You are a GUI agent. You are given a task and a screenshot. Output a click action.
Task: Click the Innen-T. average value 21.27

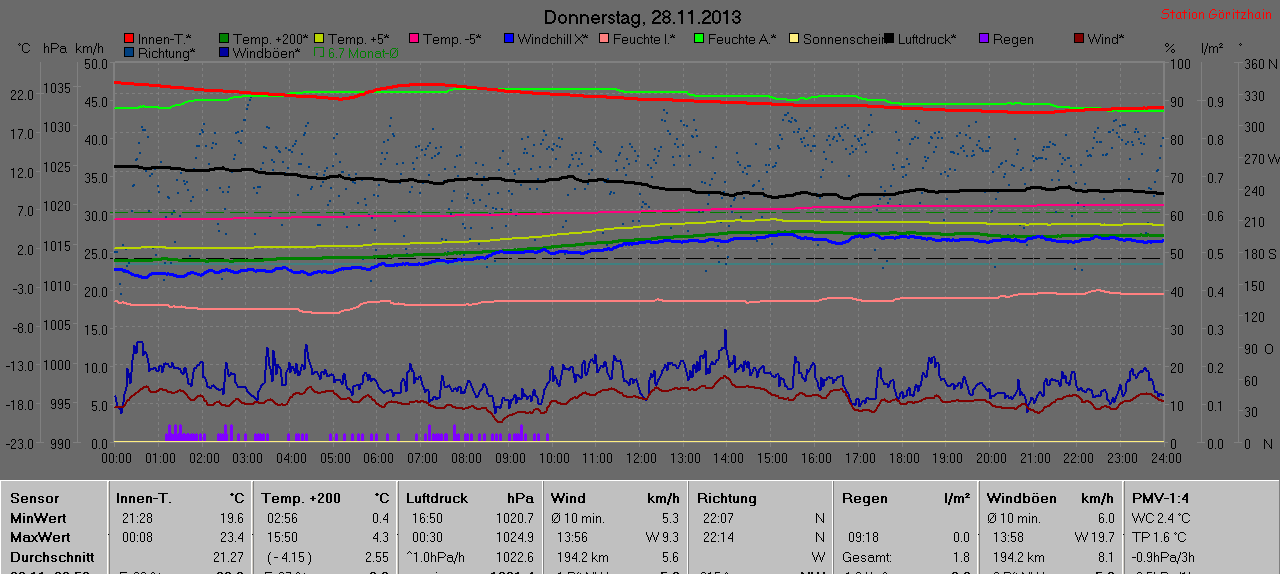click(x=228, y=557)
